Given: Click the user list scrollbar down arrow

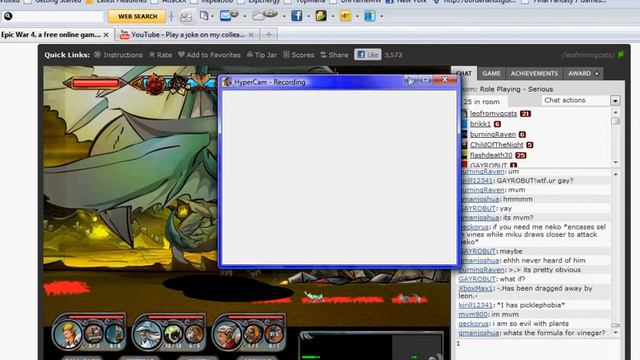Looking at the screenshot, I should coord(616,162).
